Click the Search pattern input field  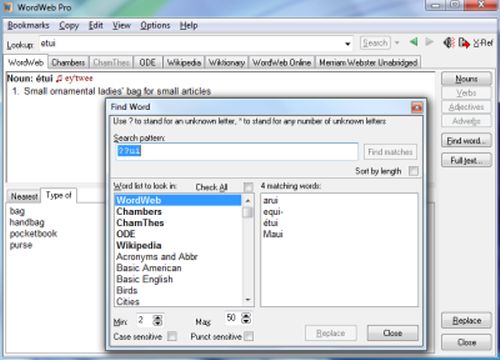pyautogui.click(x=236, y=151)
